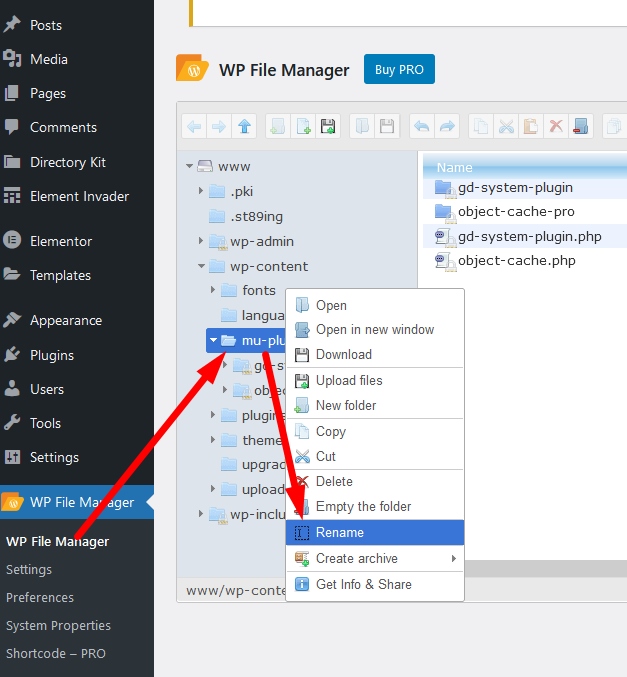Click the Back arrow toolbar icon
Screen dimensions: 627x677
pyautogui.click(x=194, y=127)
